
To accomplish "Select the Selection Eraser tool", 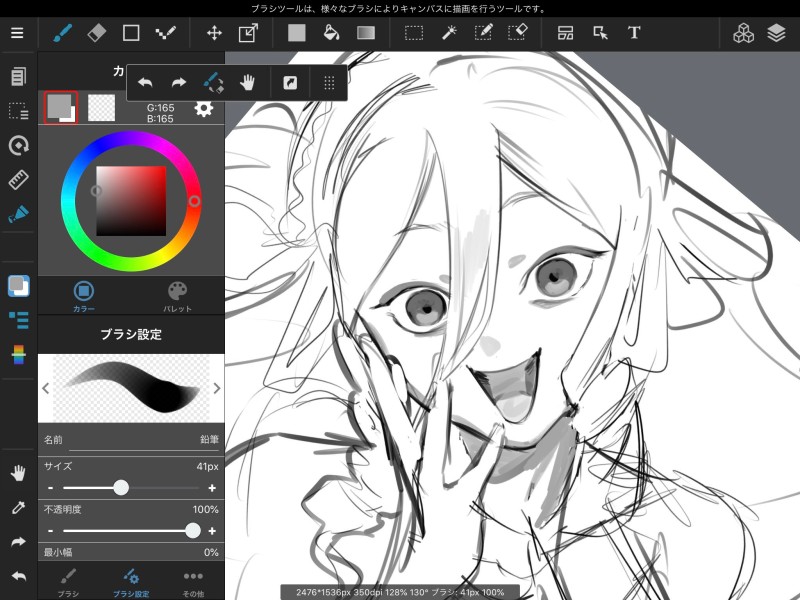I will tap(517, 33).
